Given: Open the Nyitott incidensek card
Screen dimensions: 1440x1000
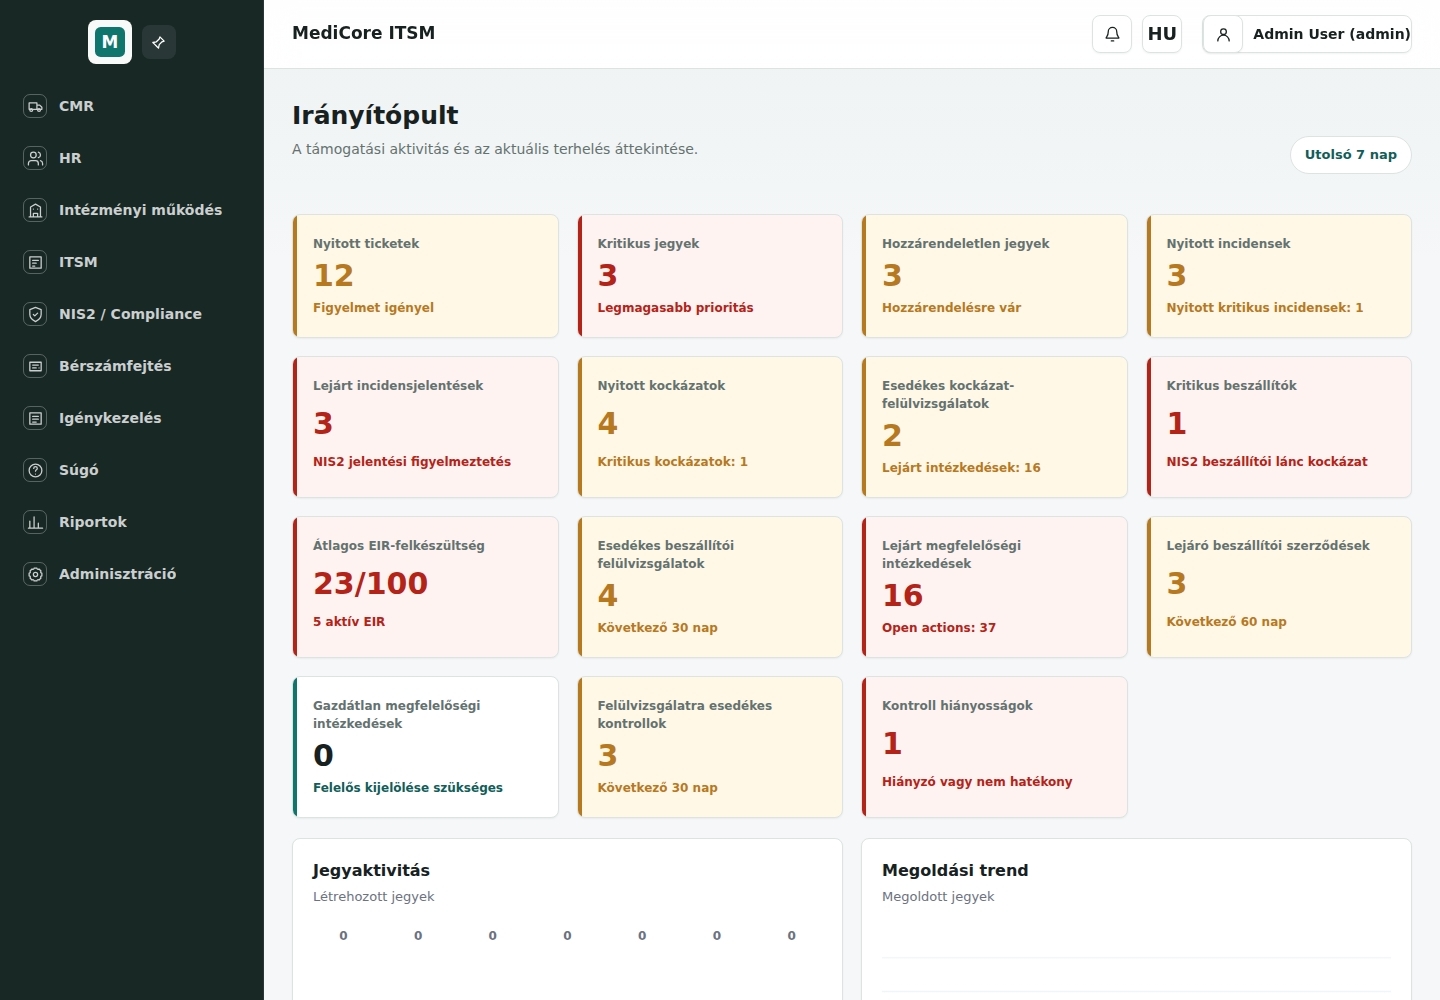Looking at the screenshot, I should [1279, 276].
